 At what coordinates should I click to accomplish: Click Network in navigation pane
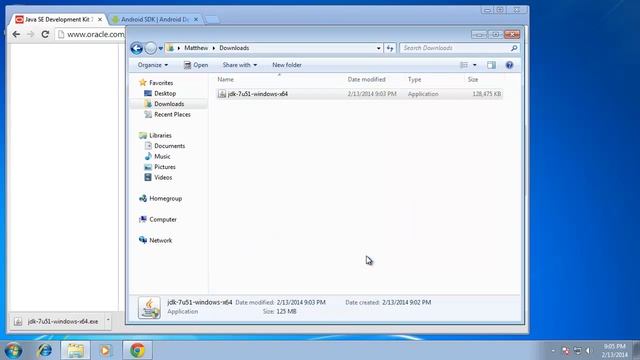[x=160, y=240]
